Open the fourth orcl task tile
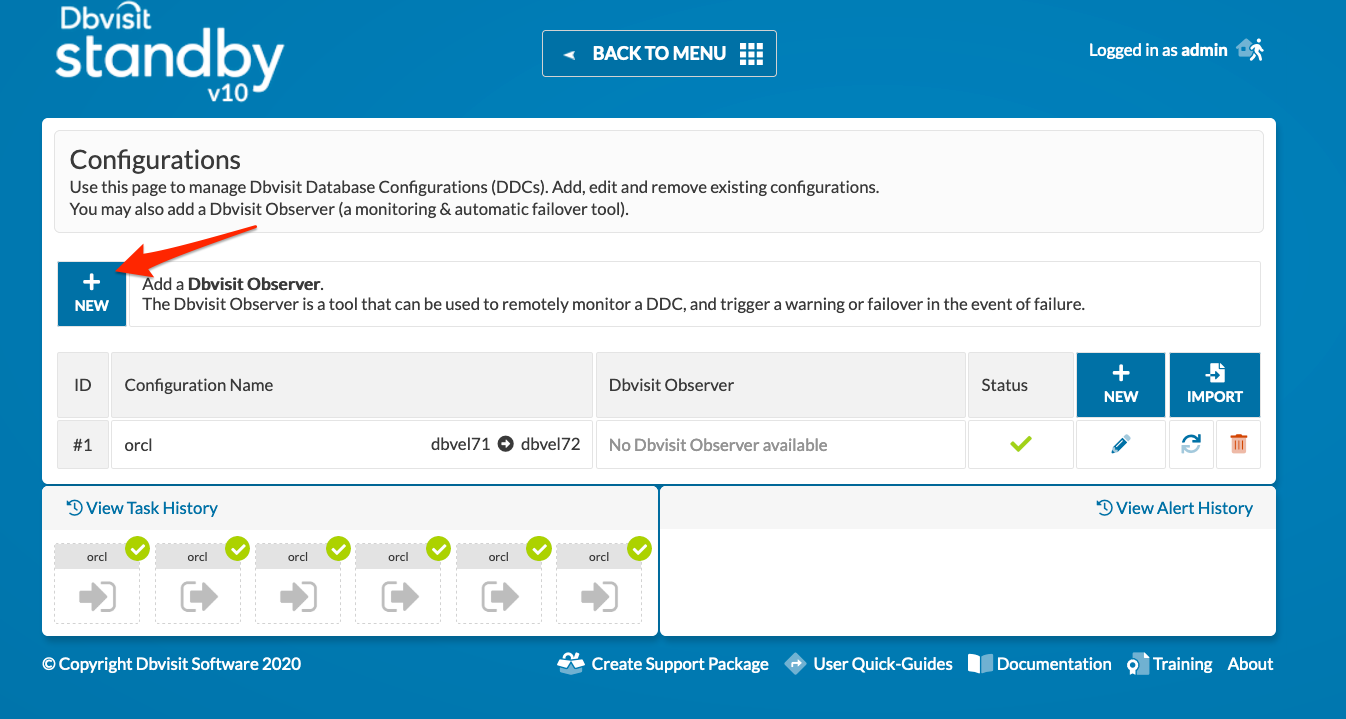 pyautogui.click(x=398, y=583)
